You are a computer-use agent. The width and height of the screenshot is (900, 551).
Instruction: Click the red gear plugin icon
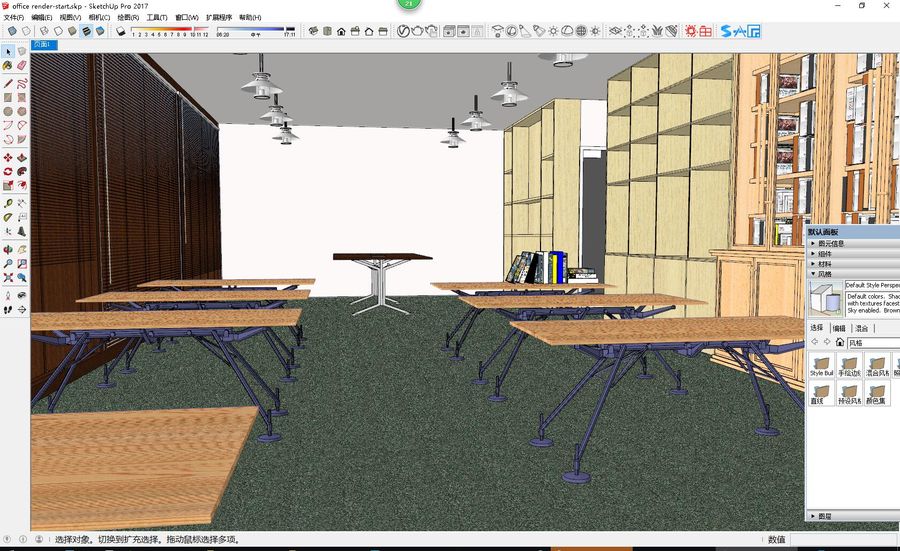tap(691, 31)
